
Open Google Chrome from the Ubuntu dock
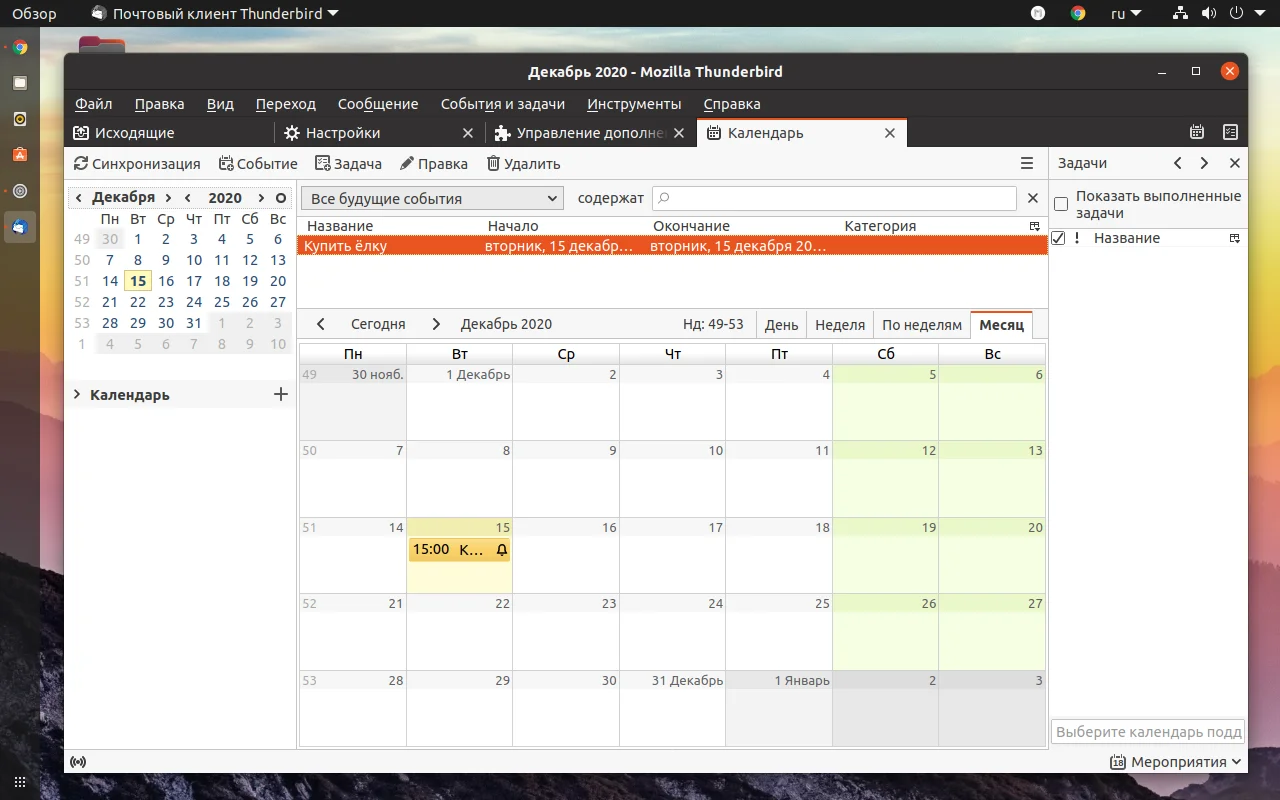[x=20, y=47]
